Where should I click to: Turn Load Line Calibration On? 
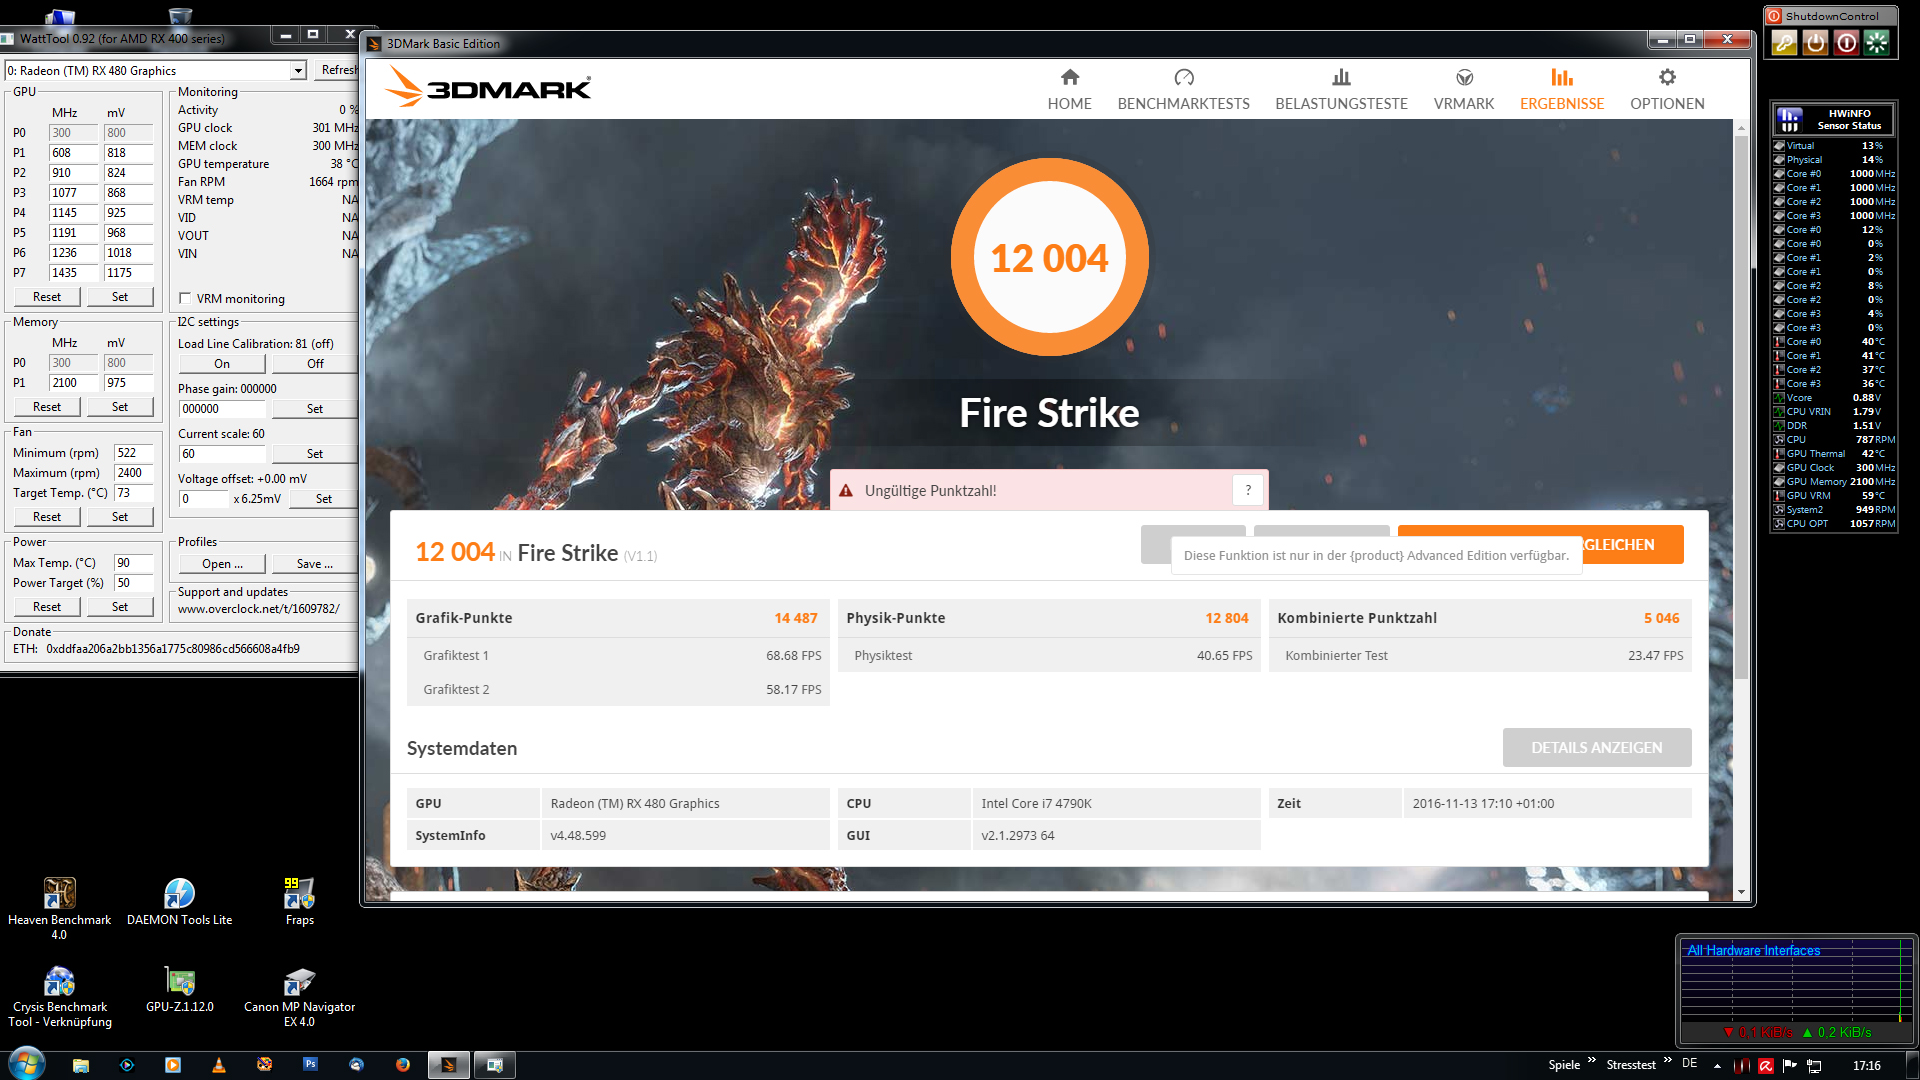pos(222,364)
